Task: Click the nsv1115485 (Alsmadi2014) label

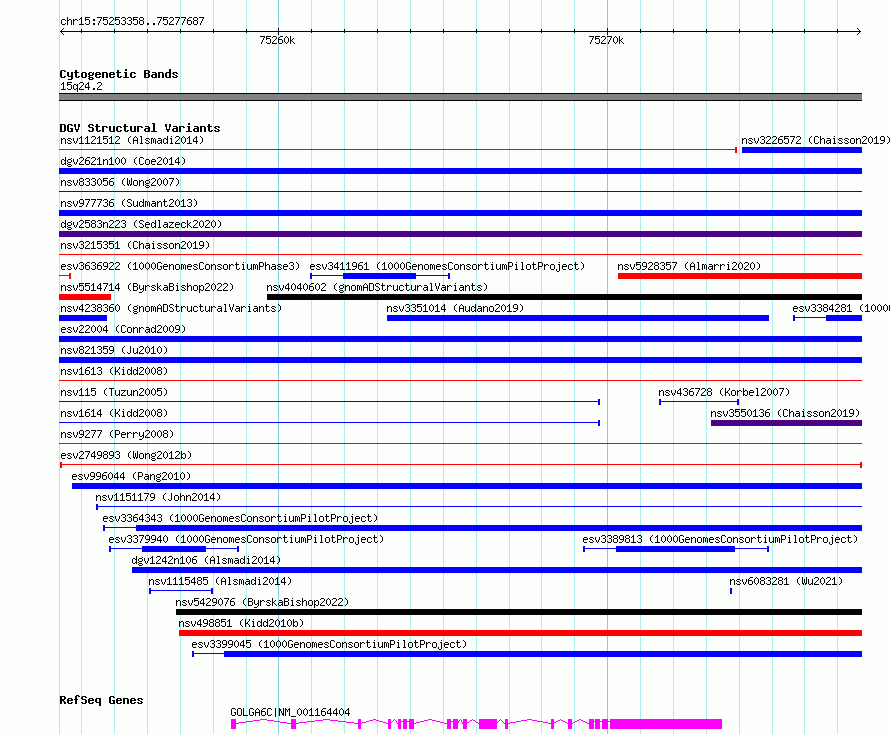Action: [220, 581]
